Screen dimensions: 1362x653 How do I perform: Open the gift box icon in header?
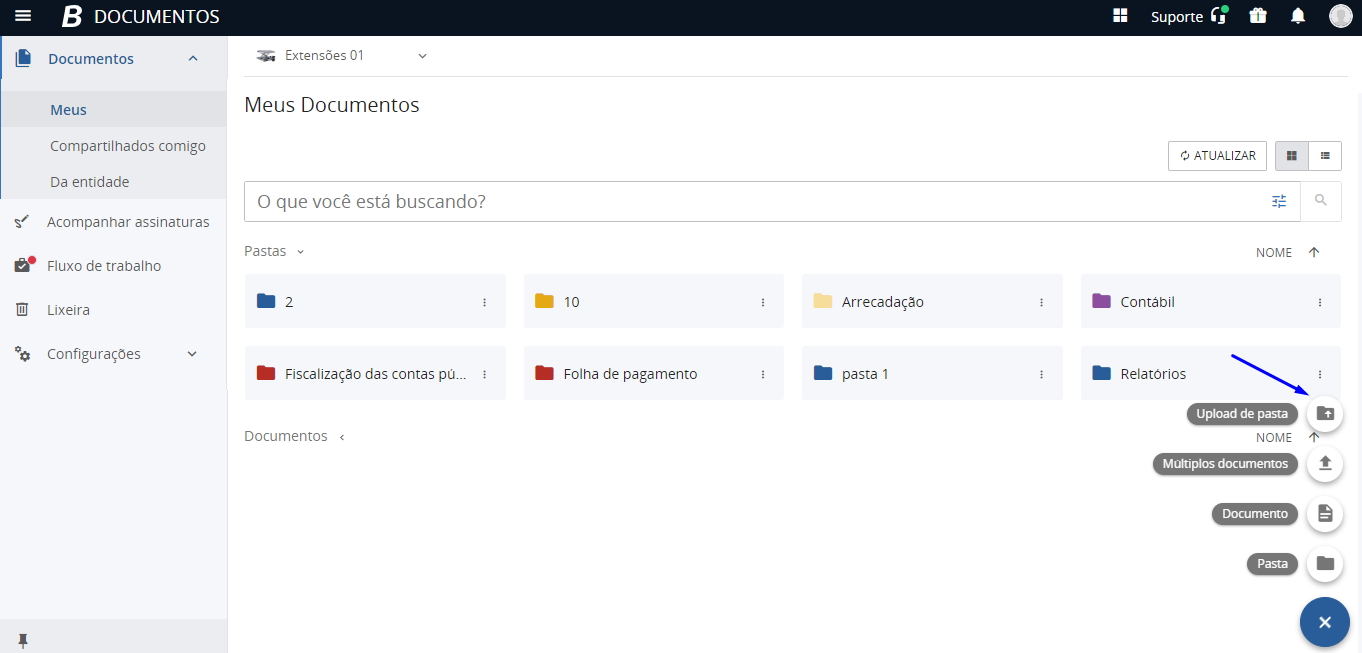point(1258,16)
